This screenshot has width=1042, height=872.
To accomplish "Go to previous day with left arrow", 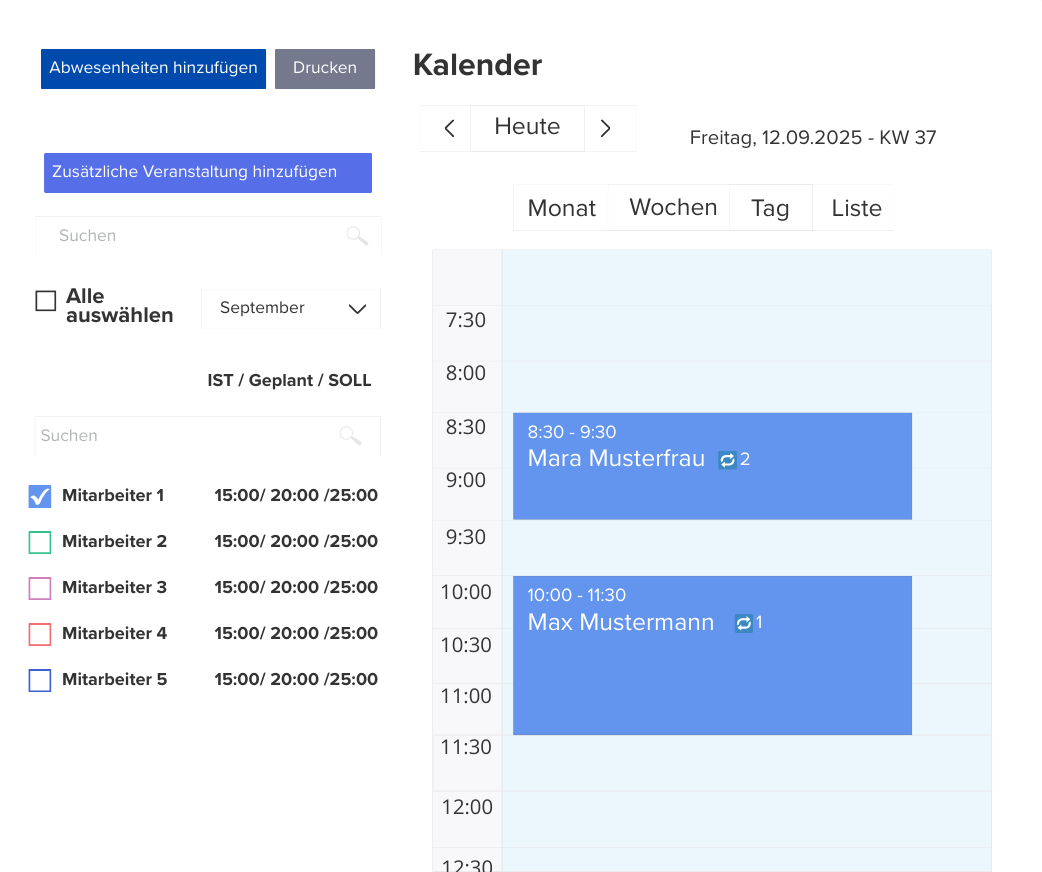I will point(449,128).
